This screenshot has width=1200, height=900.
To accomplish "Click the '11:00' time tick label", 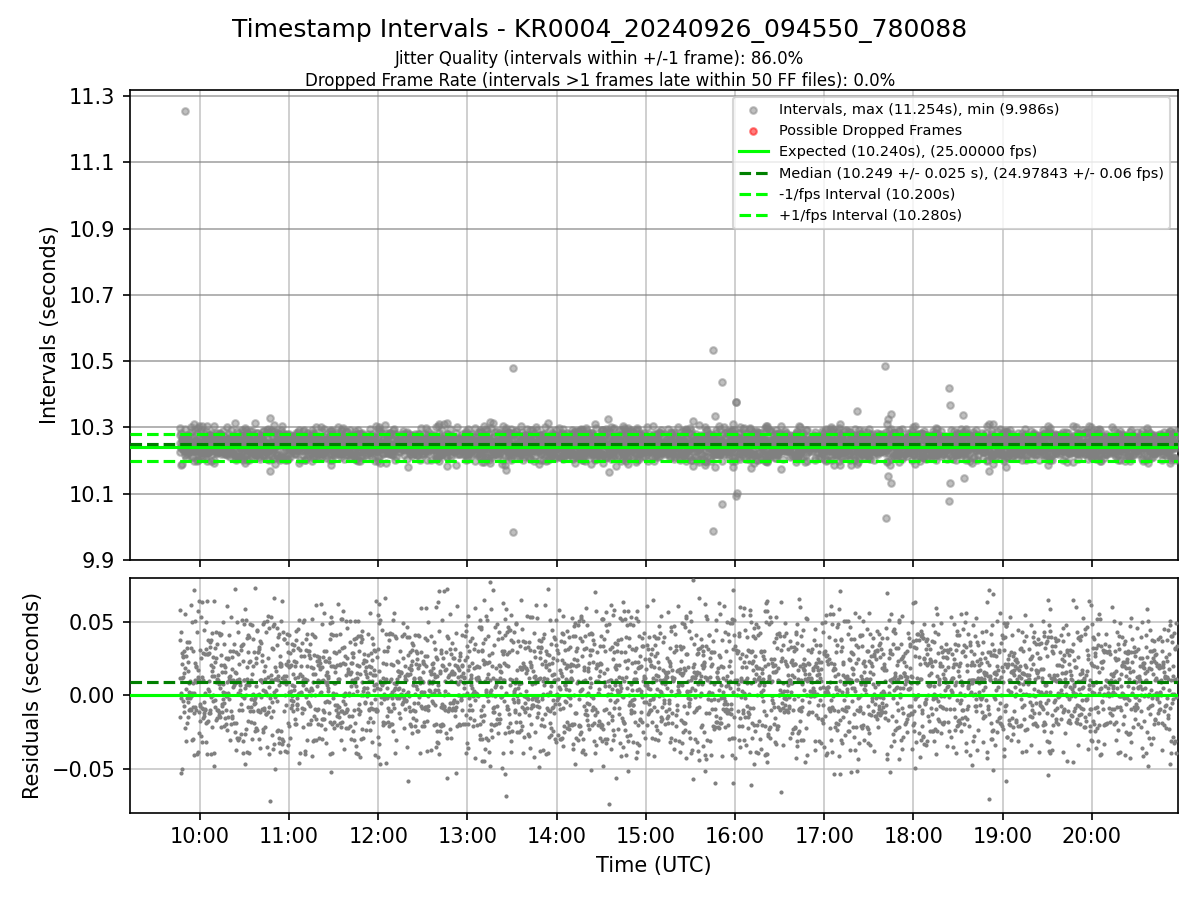I will (289, 836).
